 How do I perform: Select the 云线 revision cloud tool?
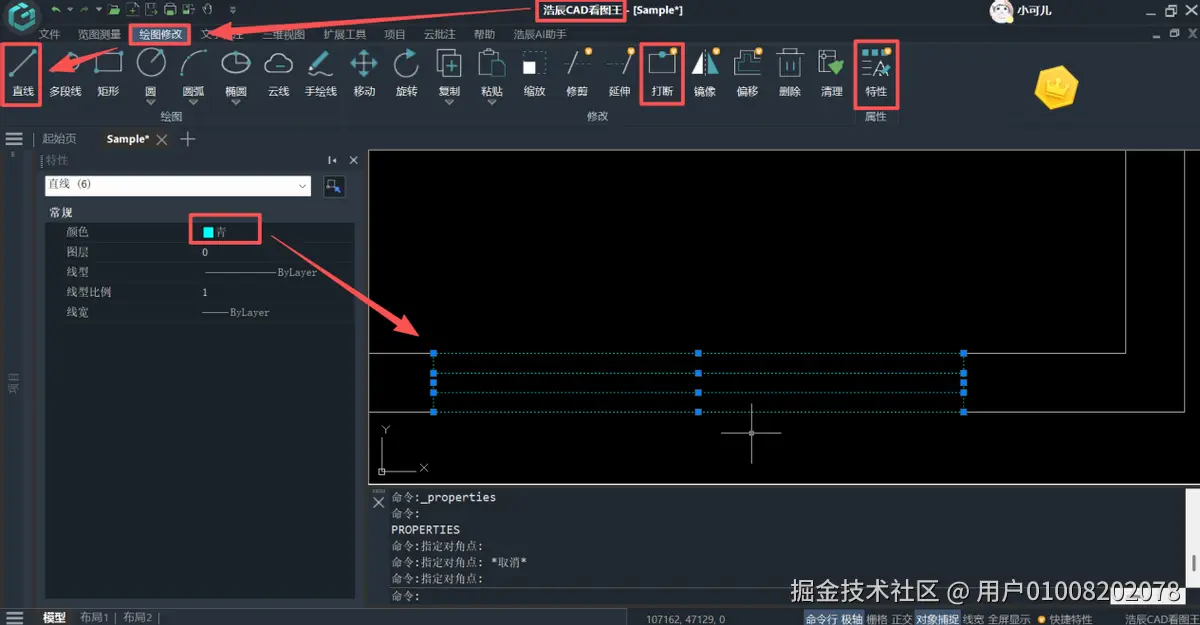278,72
